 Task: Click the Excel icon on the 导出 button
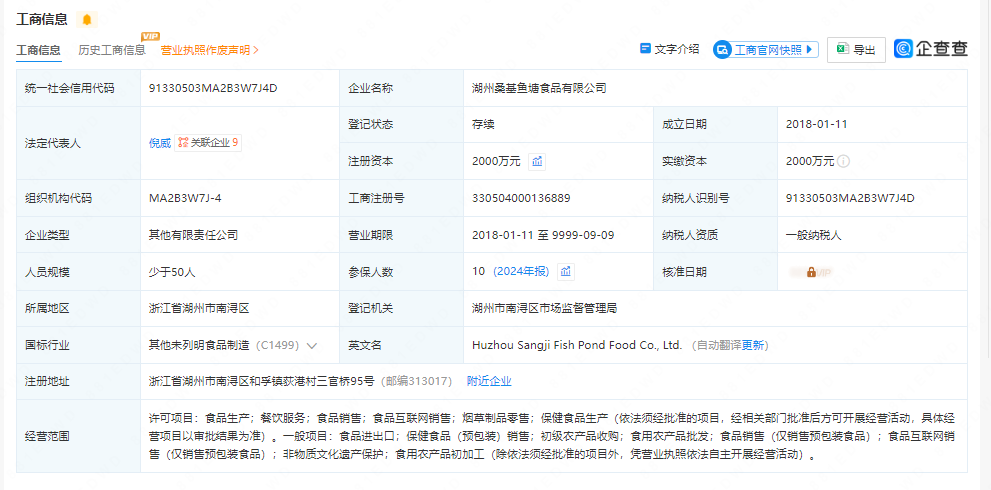(x=842, y=49)
